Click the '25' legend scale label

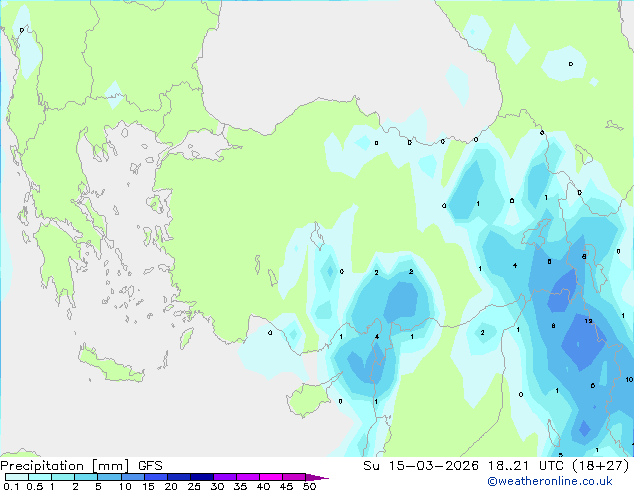194,486
